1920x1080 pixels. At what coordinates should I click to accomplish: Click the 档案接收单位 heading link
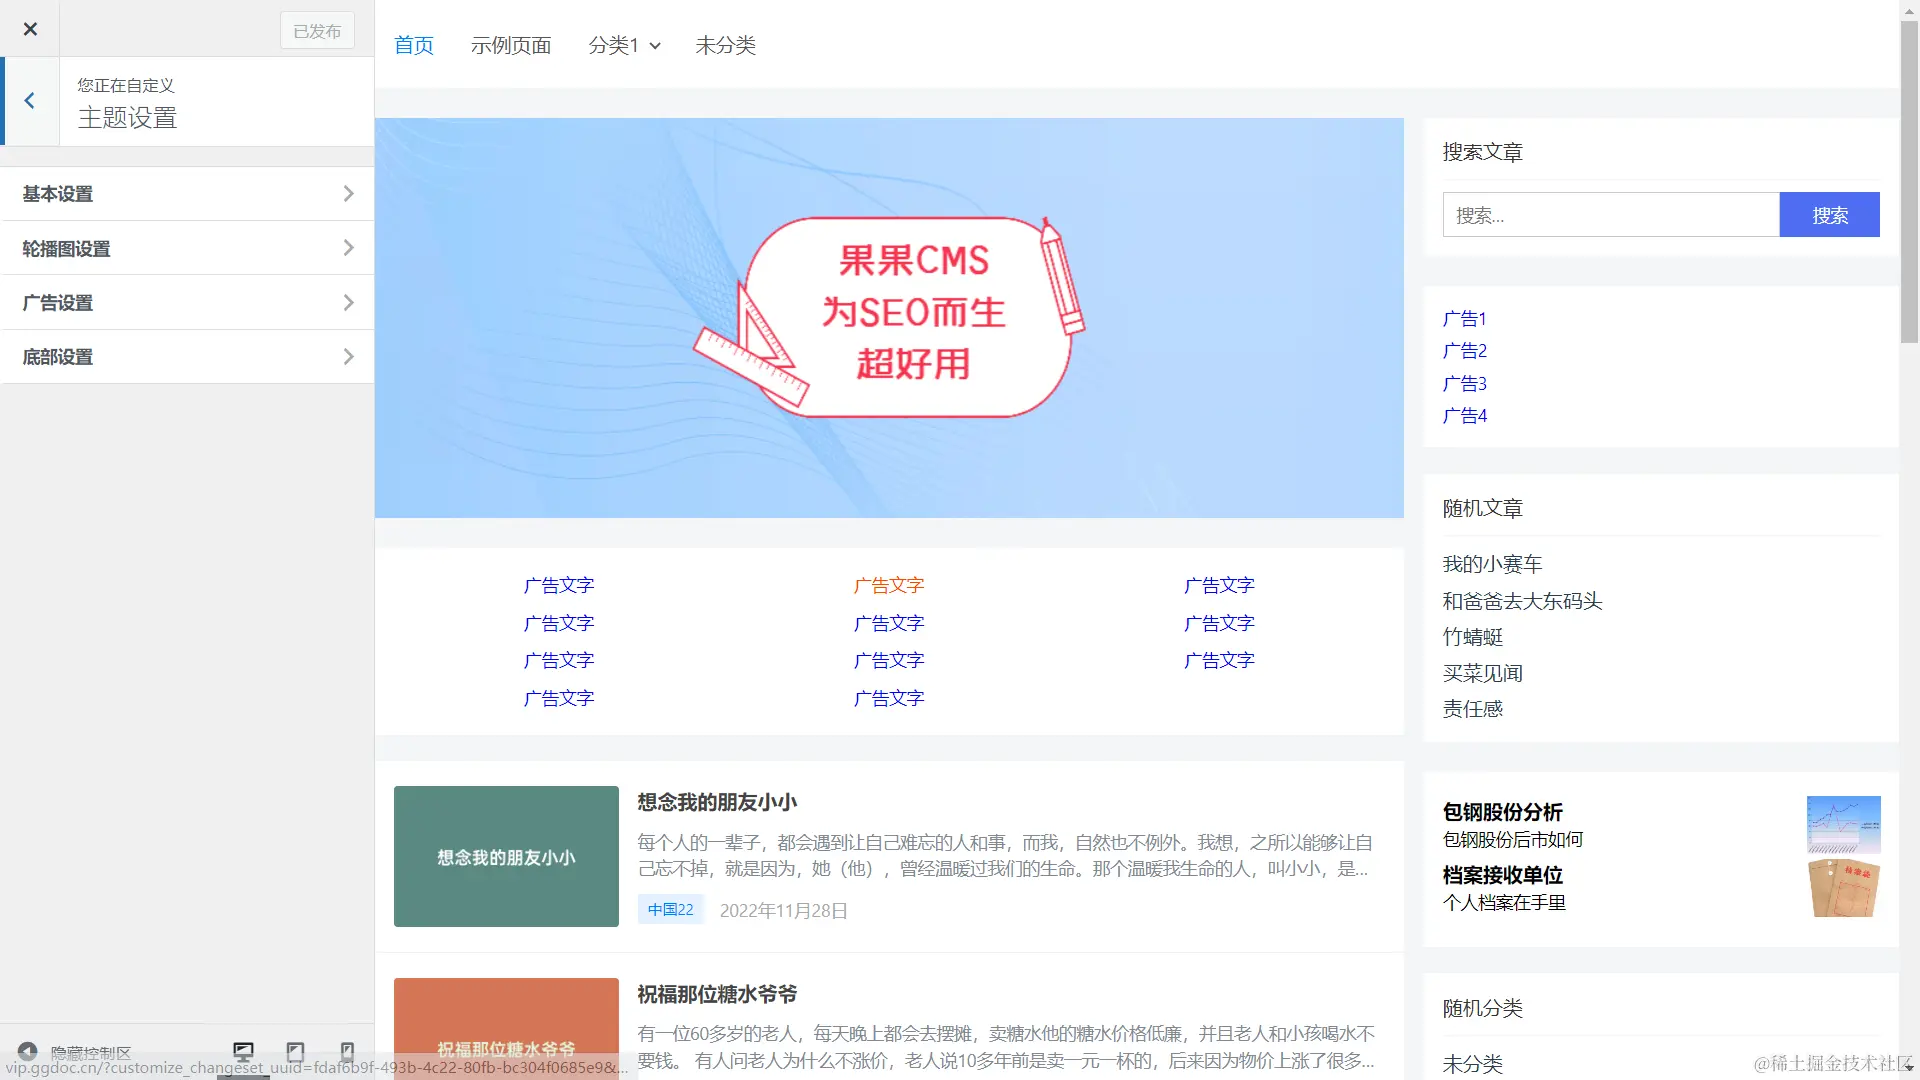pyautogui.click(x=1502, y=875)
